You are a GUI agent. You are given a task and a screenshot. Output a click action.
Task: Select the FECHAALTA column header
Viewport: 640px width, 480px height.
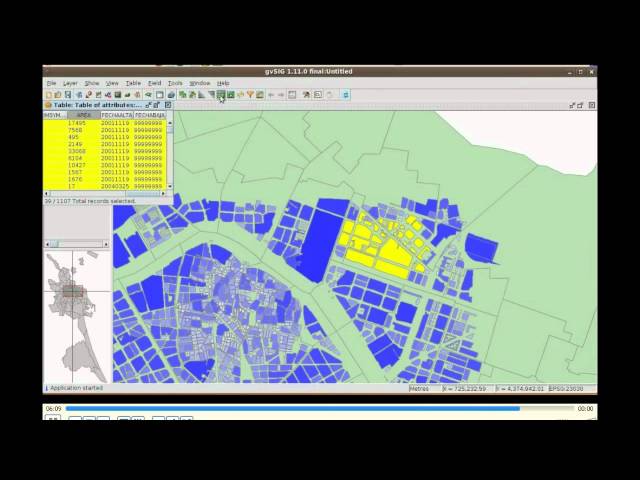click(117, 115)
